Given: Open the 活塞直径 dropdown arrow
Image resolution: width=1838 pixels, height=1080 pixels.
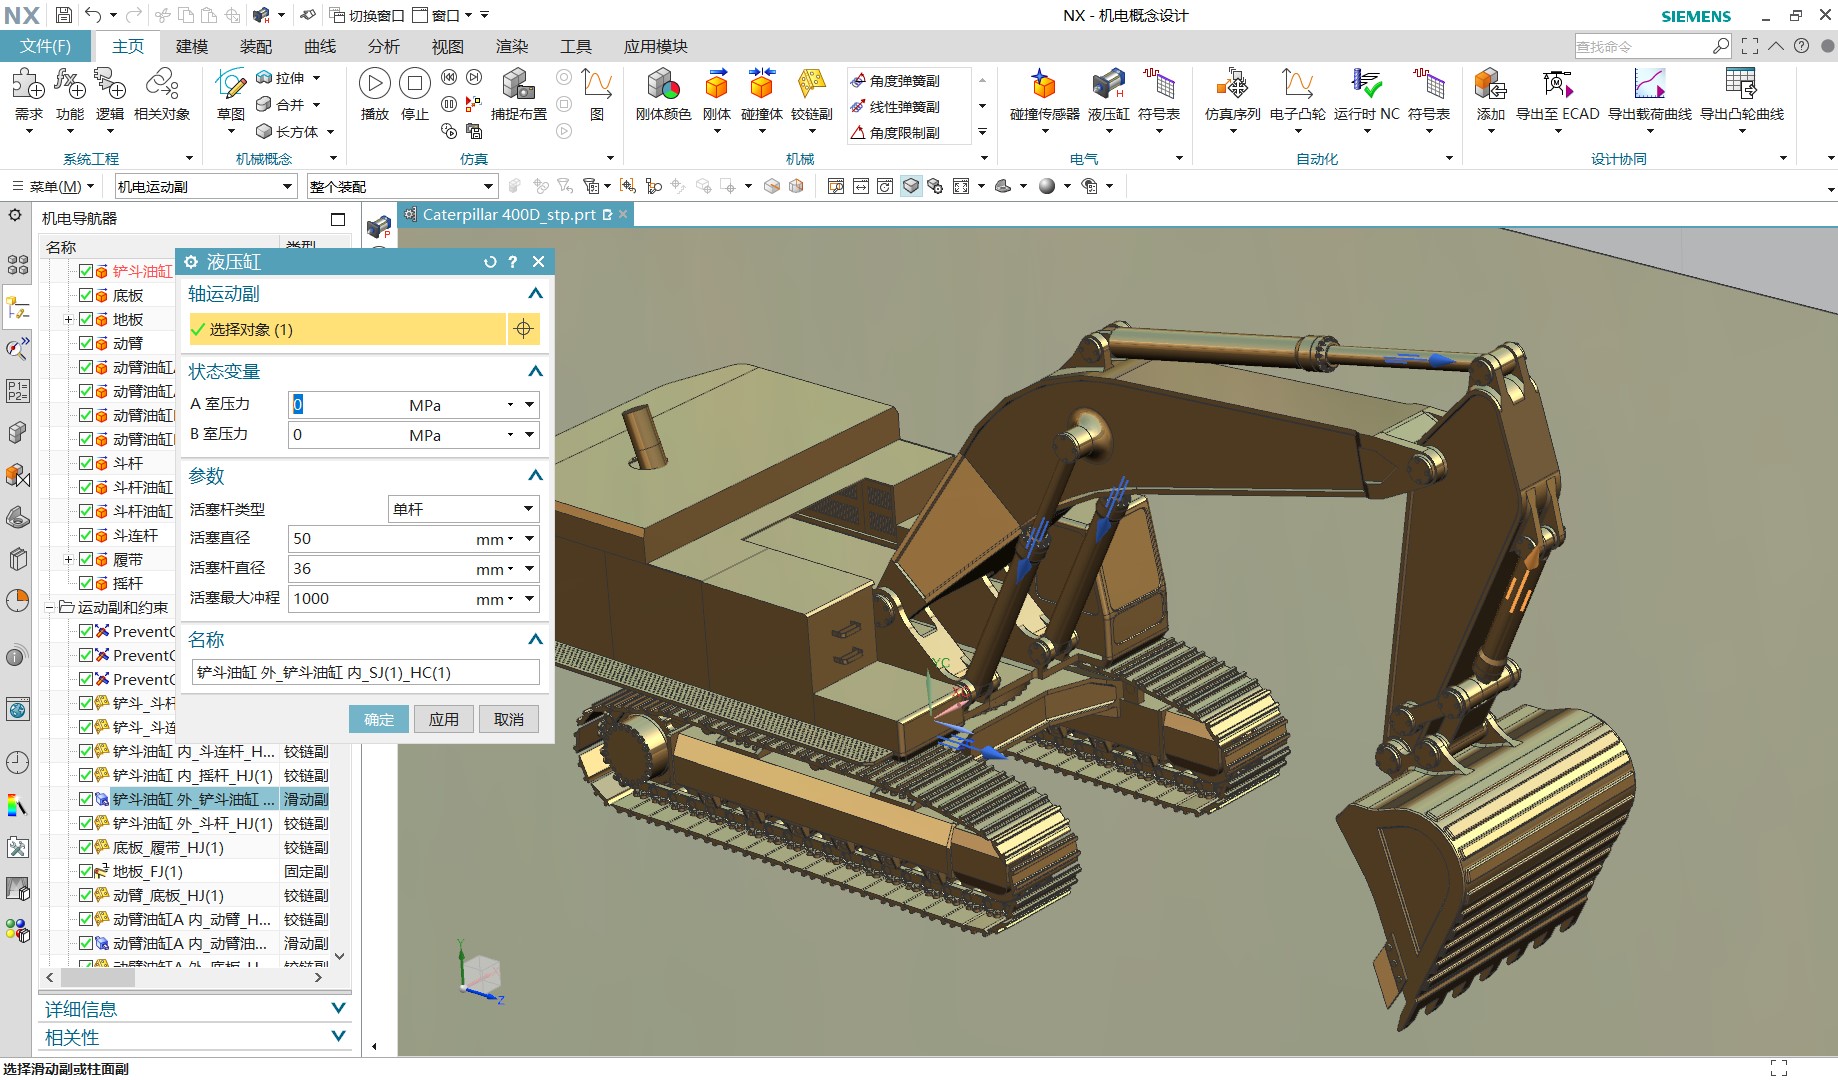Looking at the screenshot, I should (529, 538).
